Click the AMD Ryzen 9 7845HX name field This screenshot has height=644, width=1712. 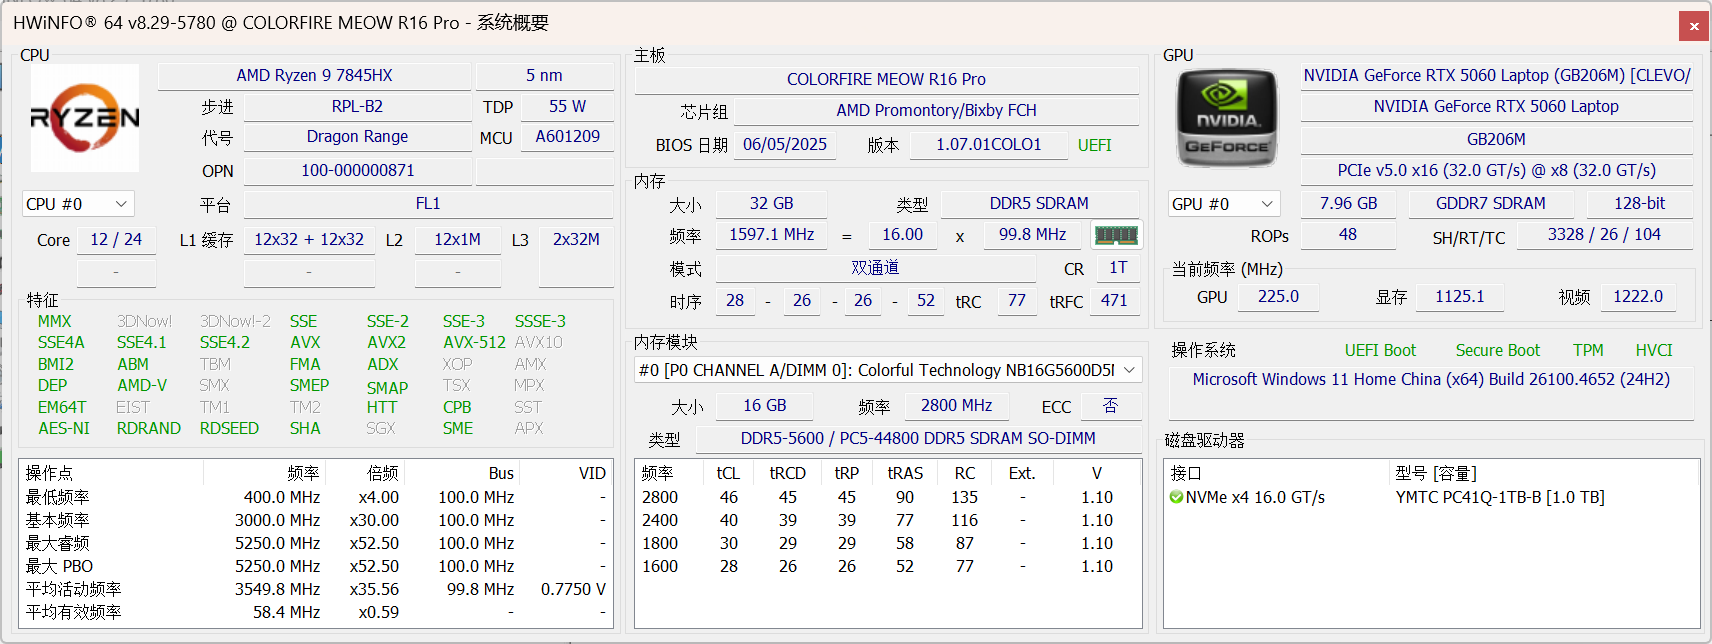(x=314, y=76)
